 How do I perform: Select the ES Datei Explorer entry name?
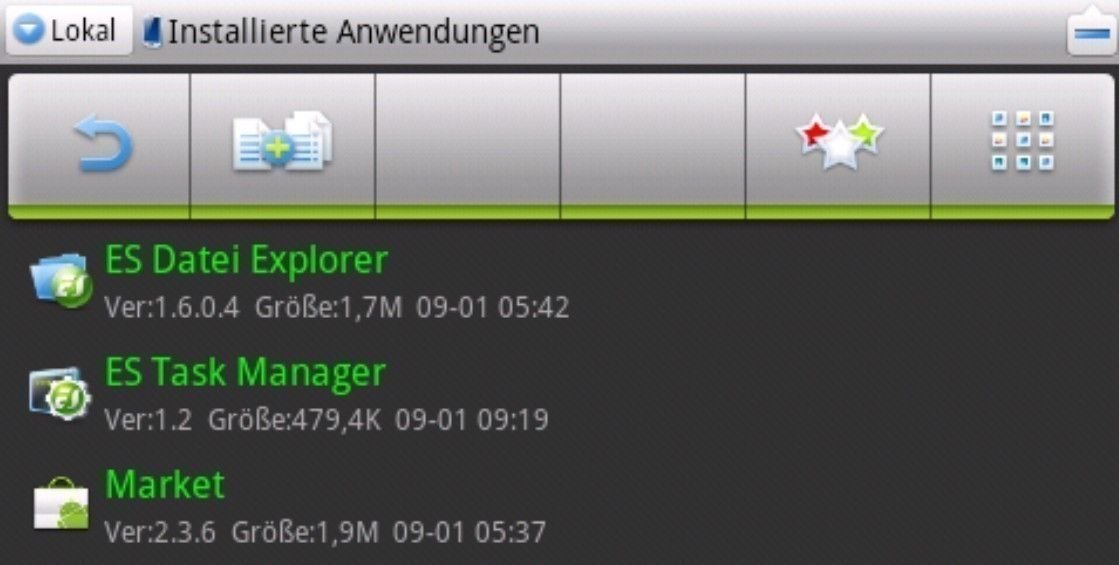246,260
